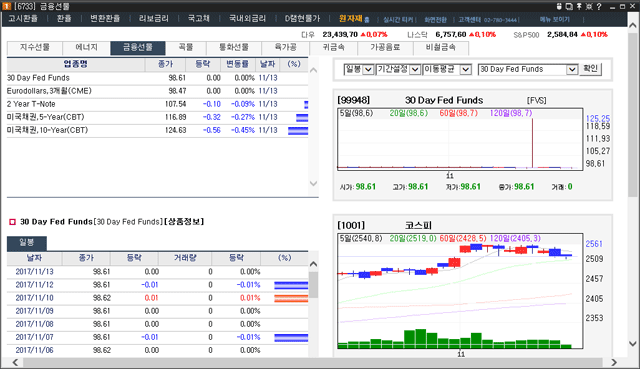The height and width of the screenshot is (369, 640).
Task: Expand the 기간설정 dropdown
Action: [x=415, y=69]
